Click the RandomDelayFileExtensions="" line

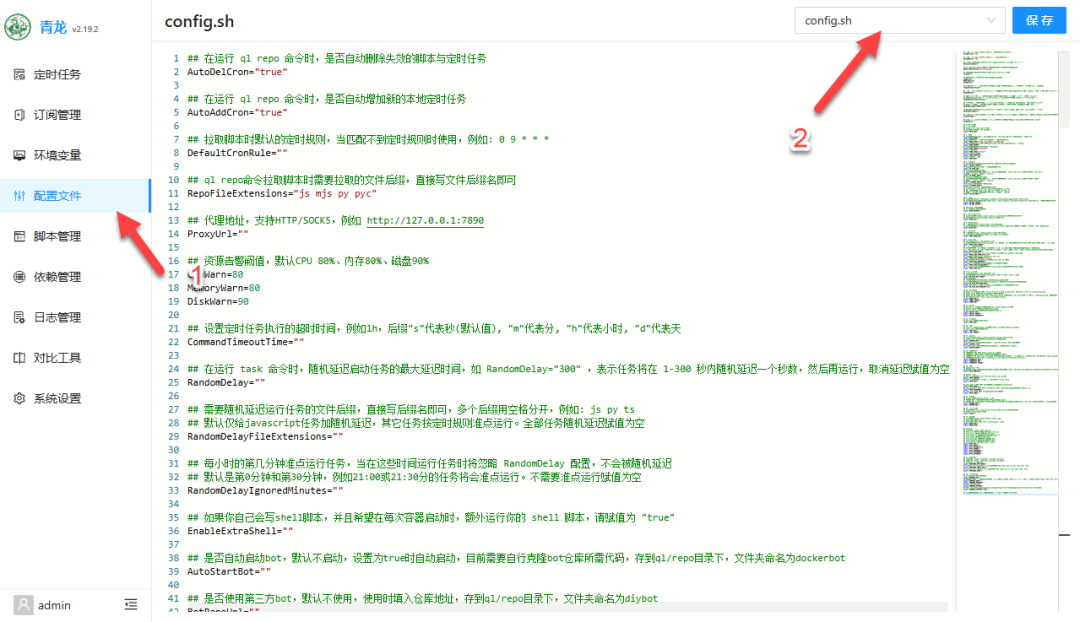click(265, 437)
